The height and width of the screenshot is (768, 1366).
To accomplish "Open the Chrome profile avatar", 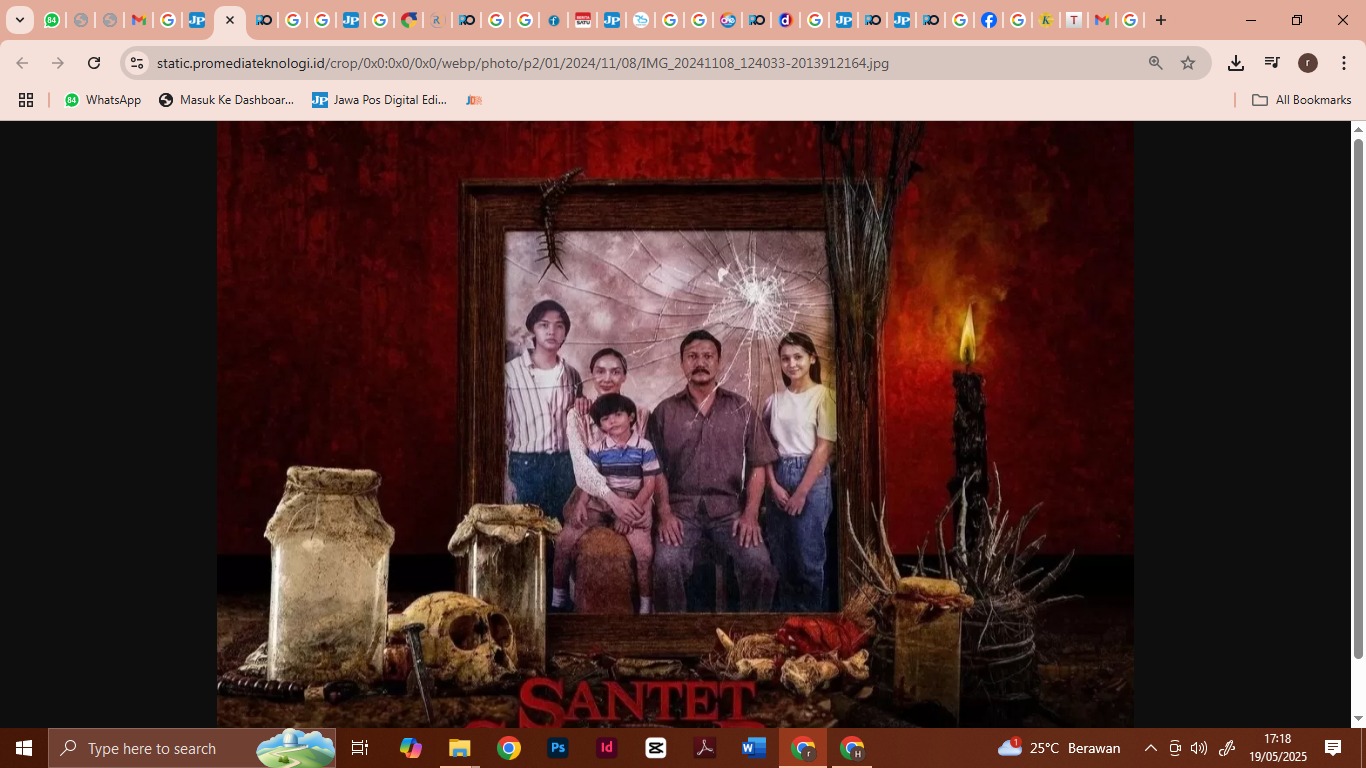I will point(1307,63).
